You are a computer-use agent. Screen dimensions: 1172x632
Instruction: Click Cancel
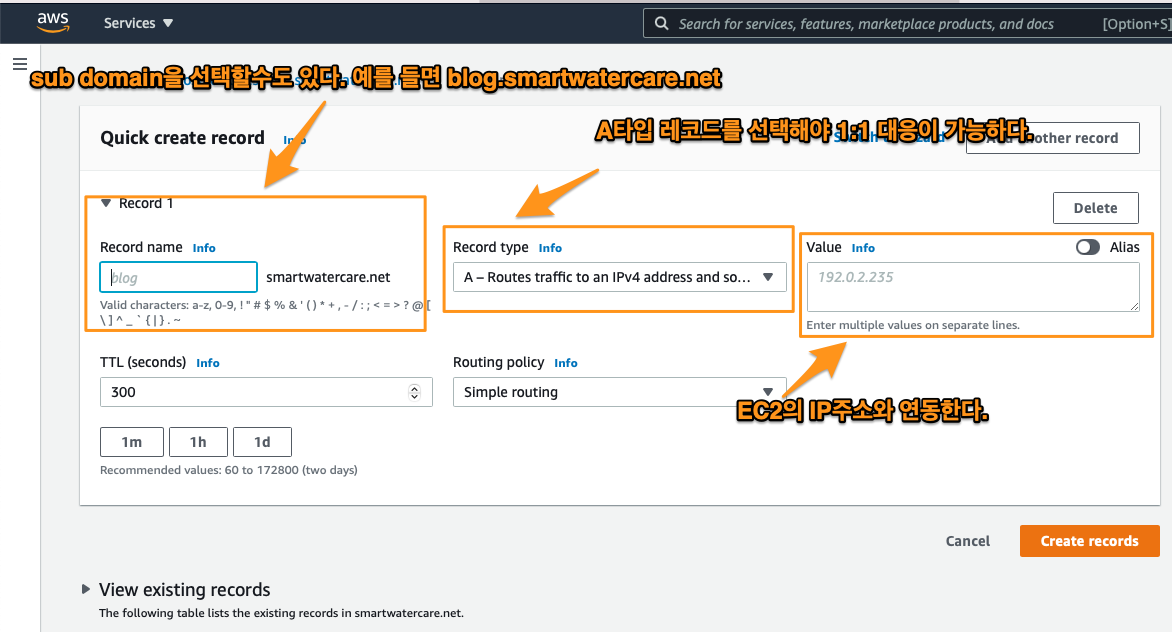pos(967,541)
